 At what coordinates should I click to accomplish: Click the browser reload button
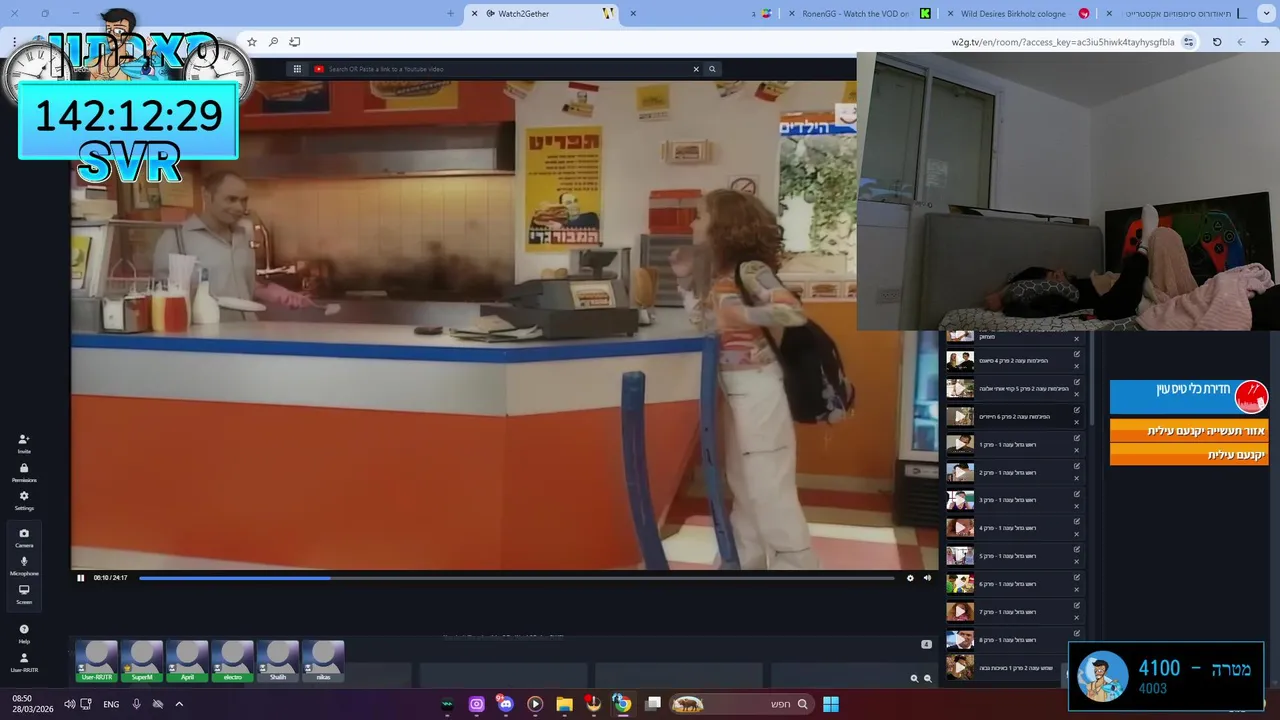(x=1217, y=42)
